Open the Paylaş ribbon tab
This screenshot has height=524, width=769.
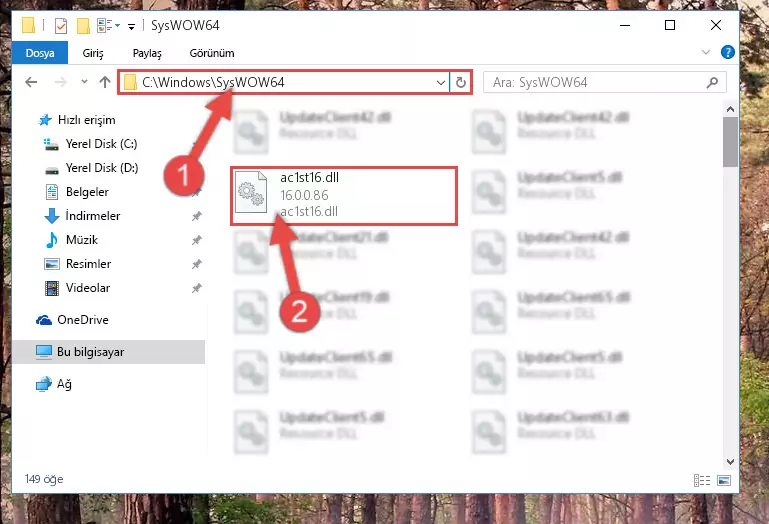click(x=147, y=53)
